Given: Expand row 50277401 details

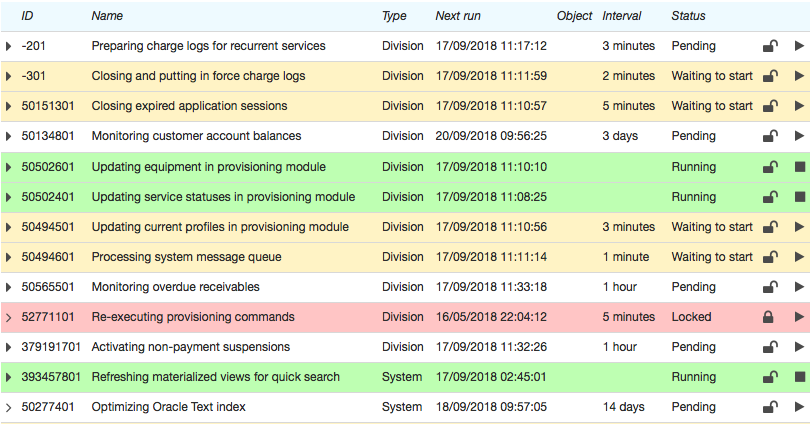Looking at the screenshot, I should click(x=8, y=407).
